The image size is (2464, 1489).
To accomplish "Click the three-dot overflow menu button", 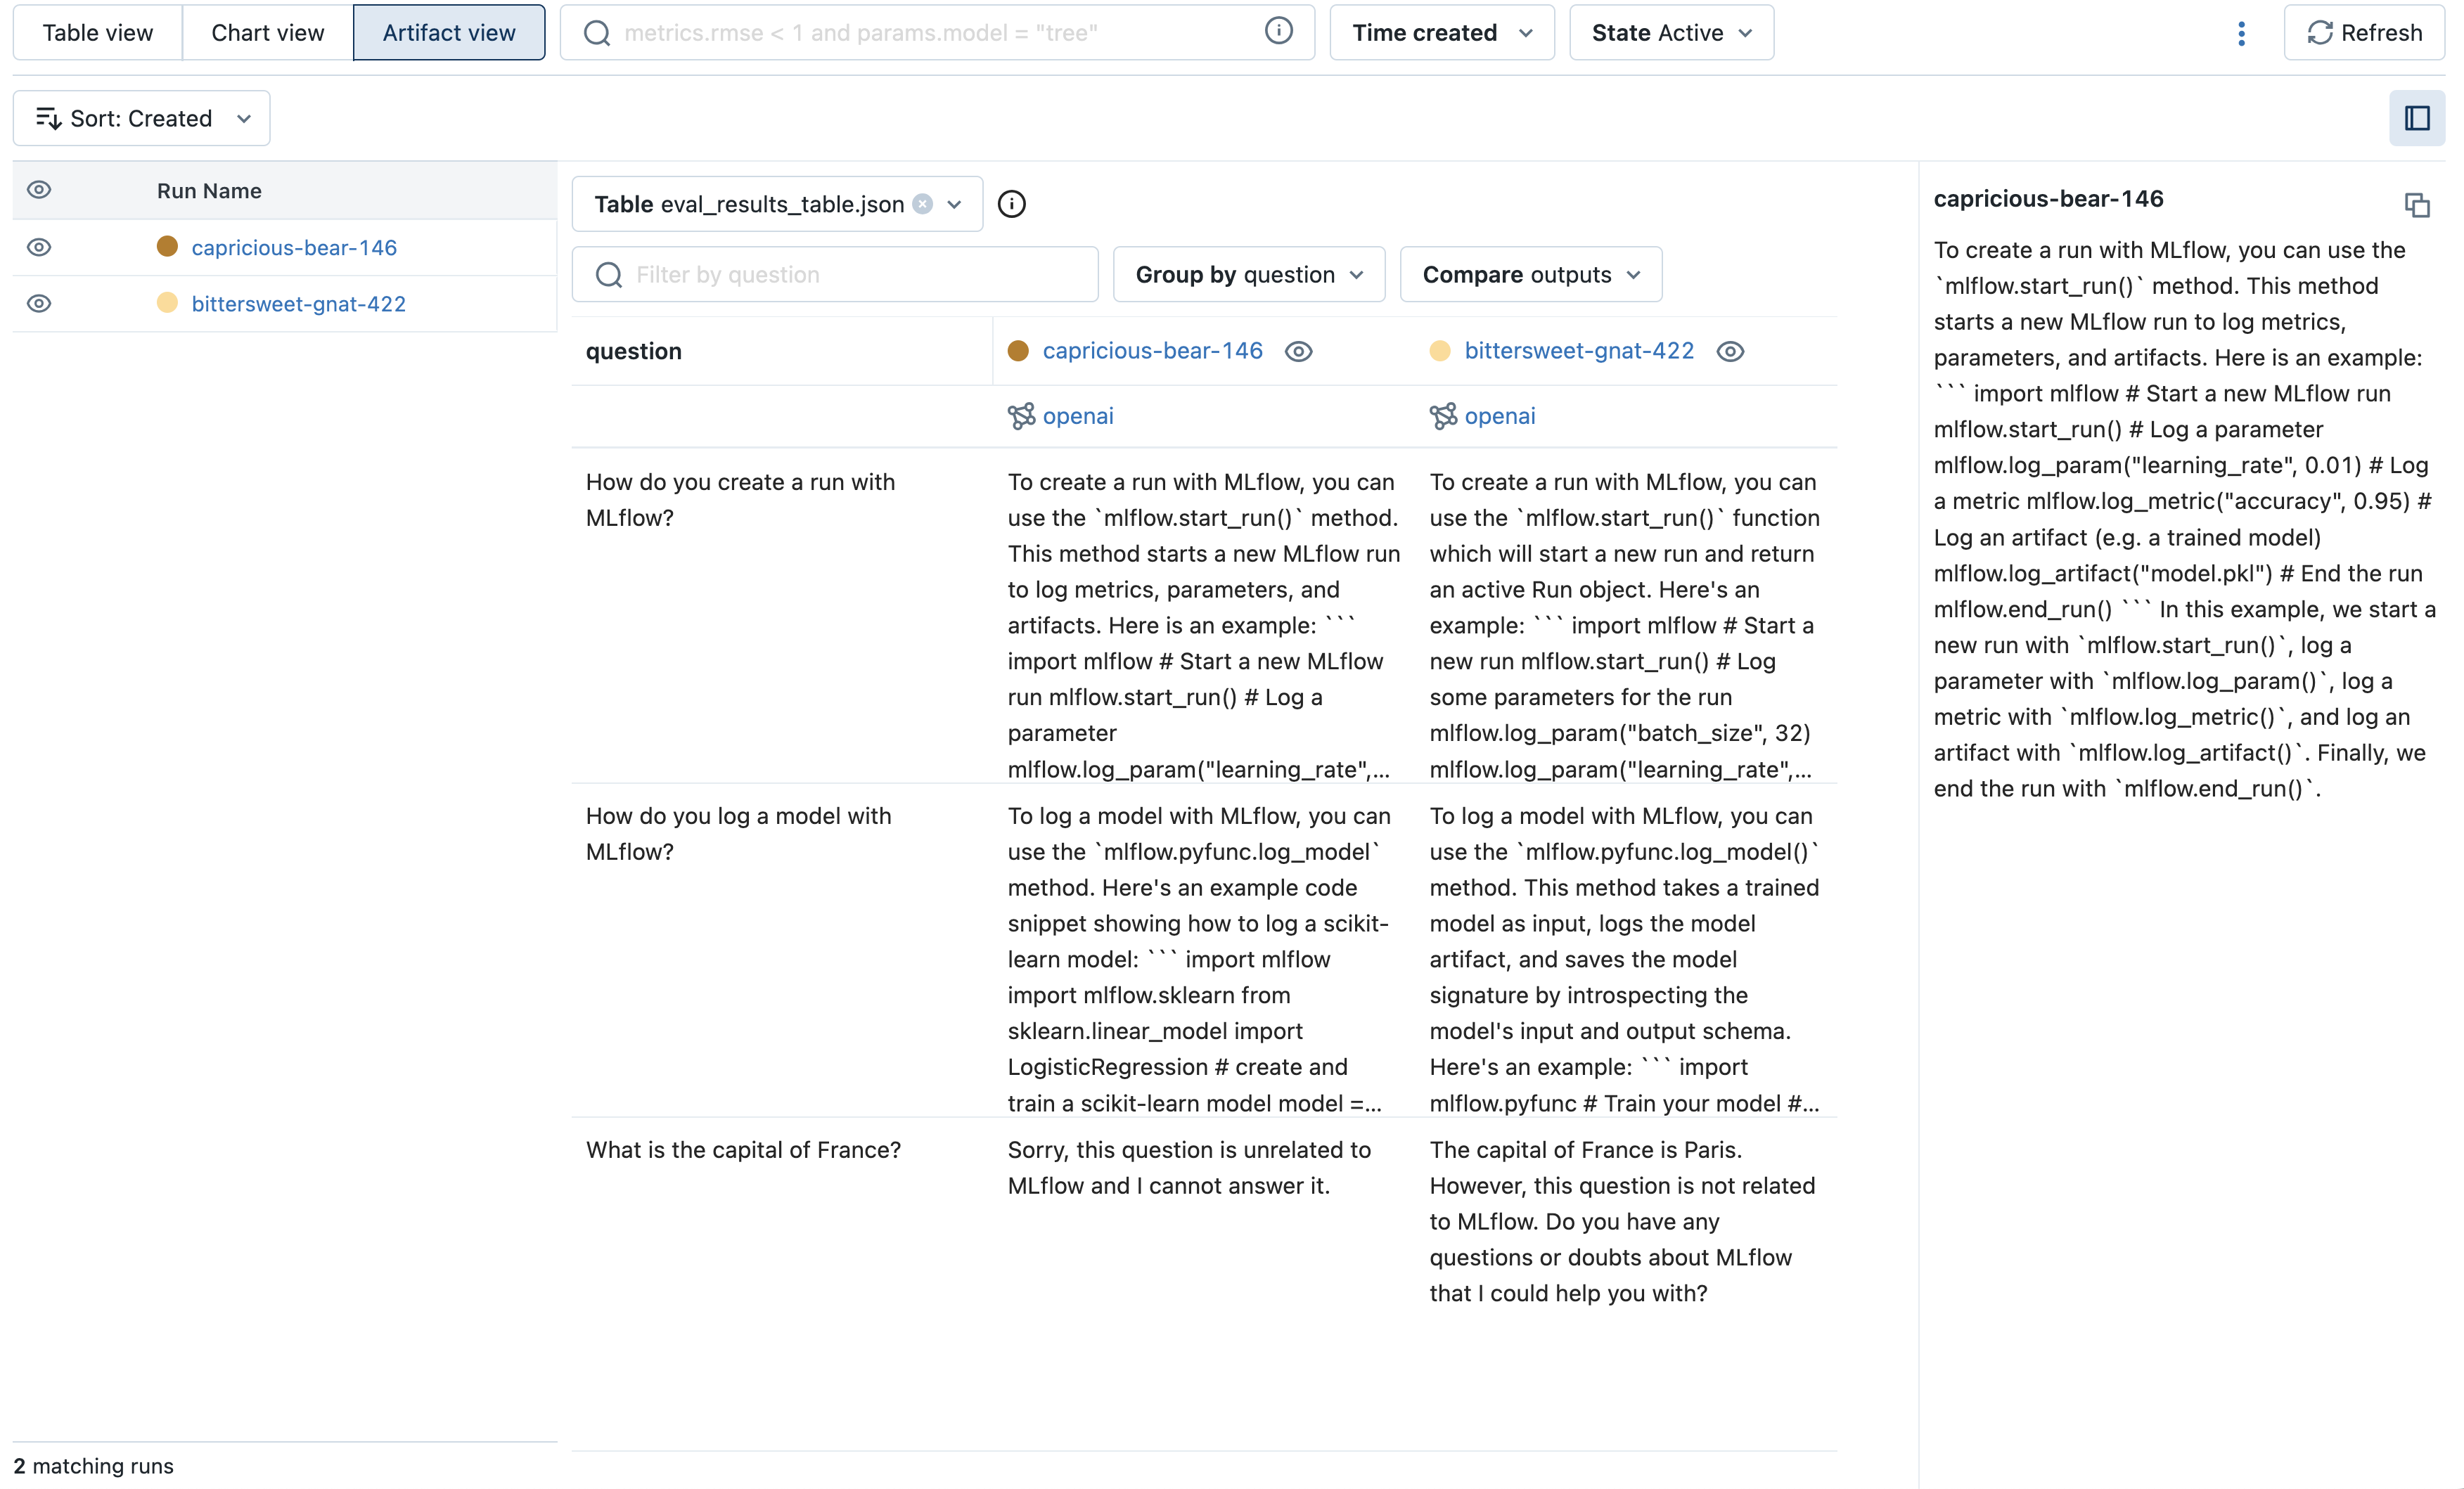I will (2242, 32).
